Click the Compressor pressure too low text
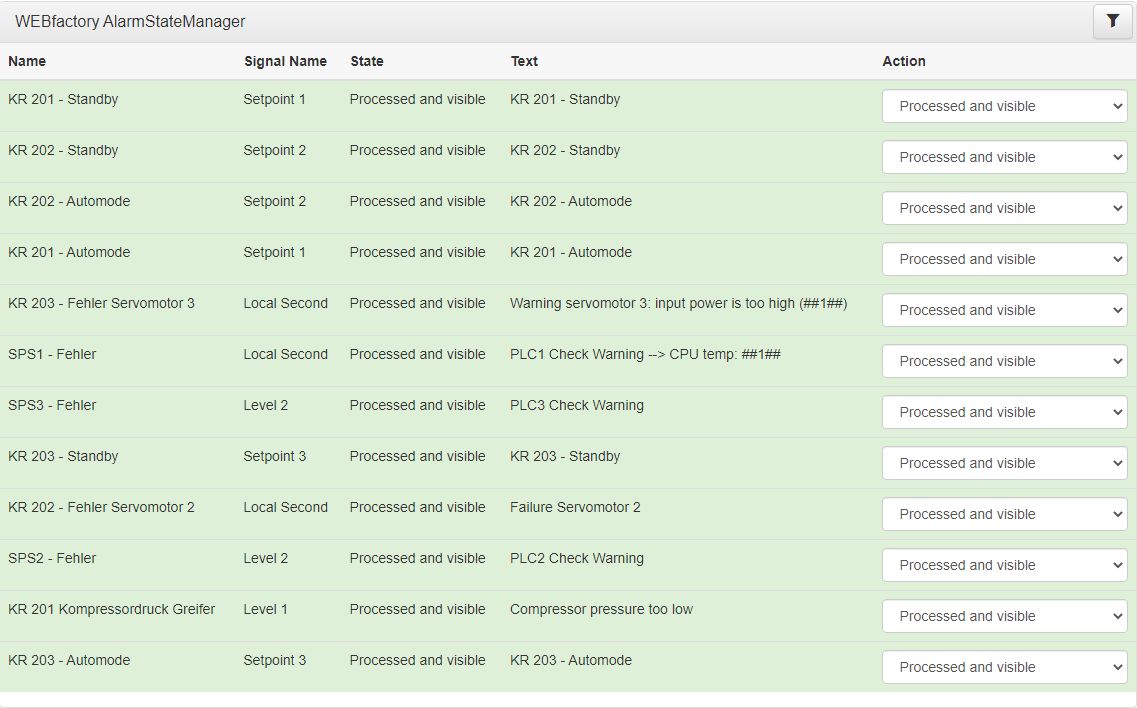Image resolution: width=1137 pixels, height=708 pixels. click(601, 609)
